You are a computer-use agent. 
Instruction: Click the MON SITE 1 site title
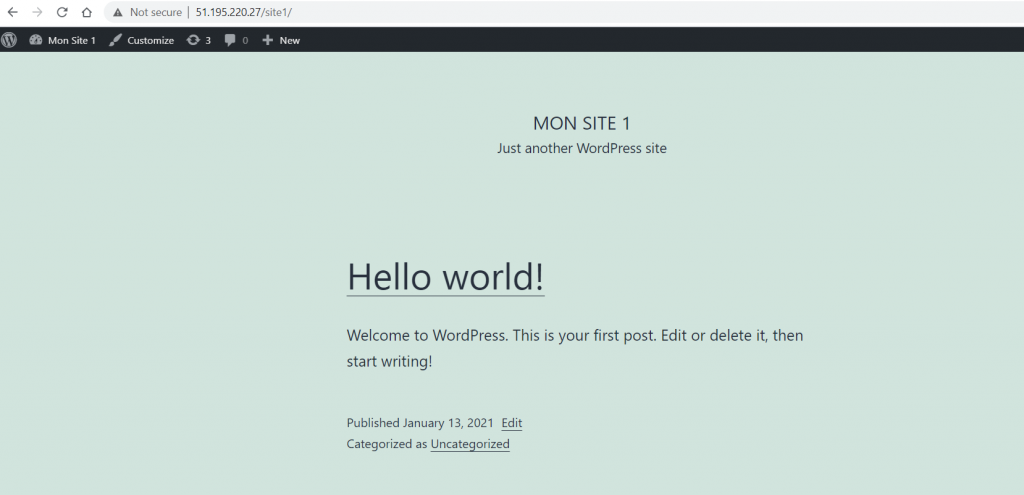tap(582, 123)
